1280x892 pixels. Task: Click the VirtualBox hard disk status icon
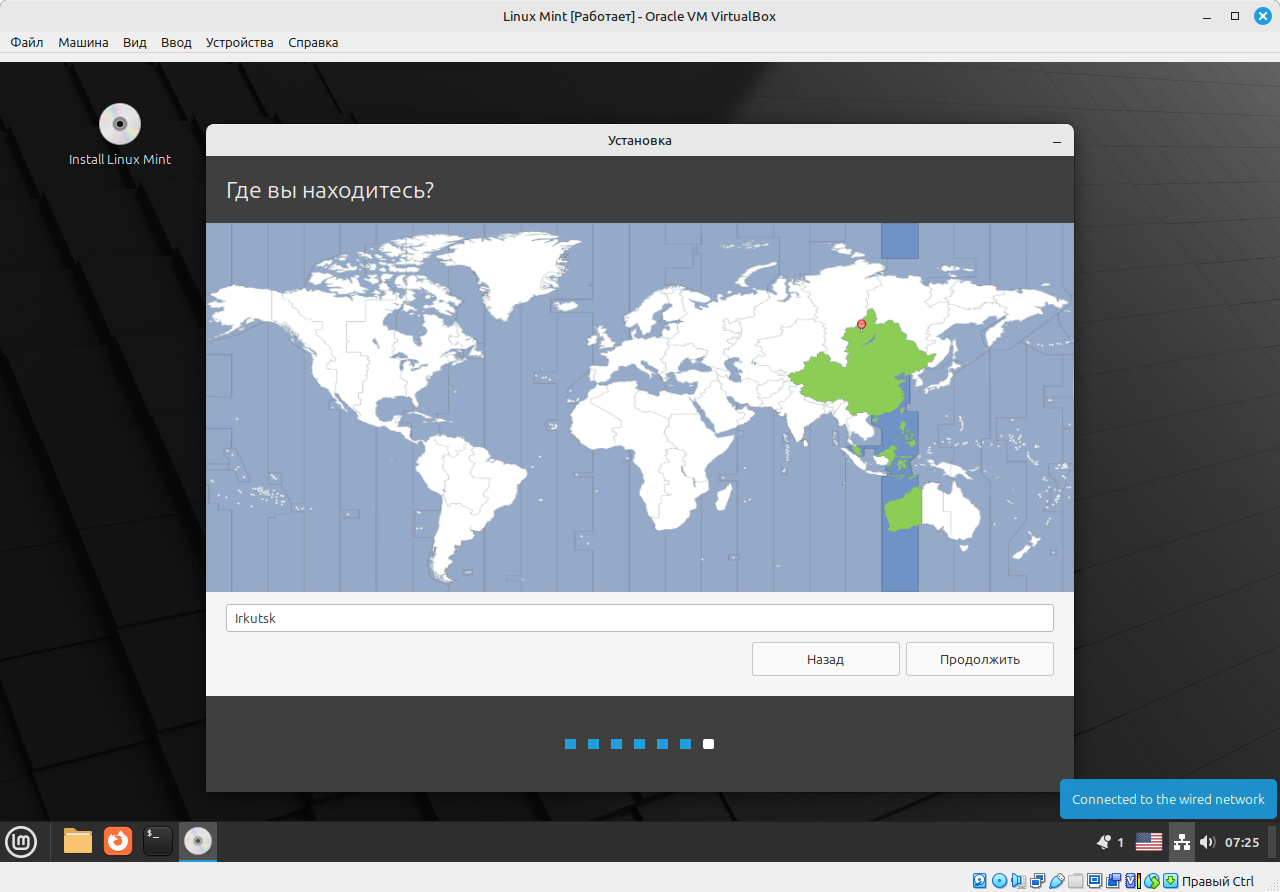(x=980, y=881)
